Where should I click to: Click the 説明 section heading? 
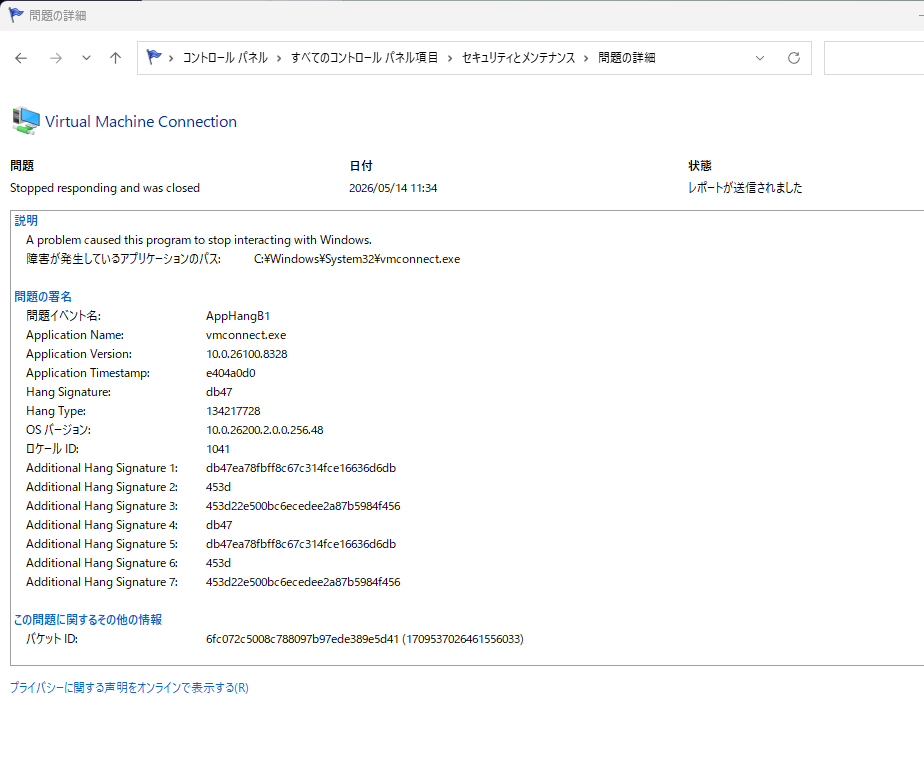[26, 220]
